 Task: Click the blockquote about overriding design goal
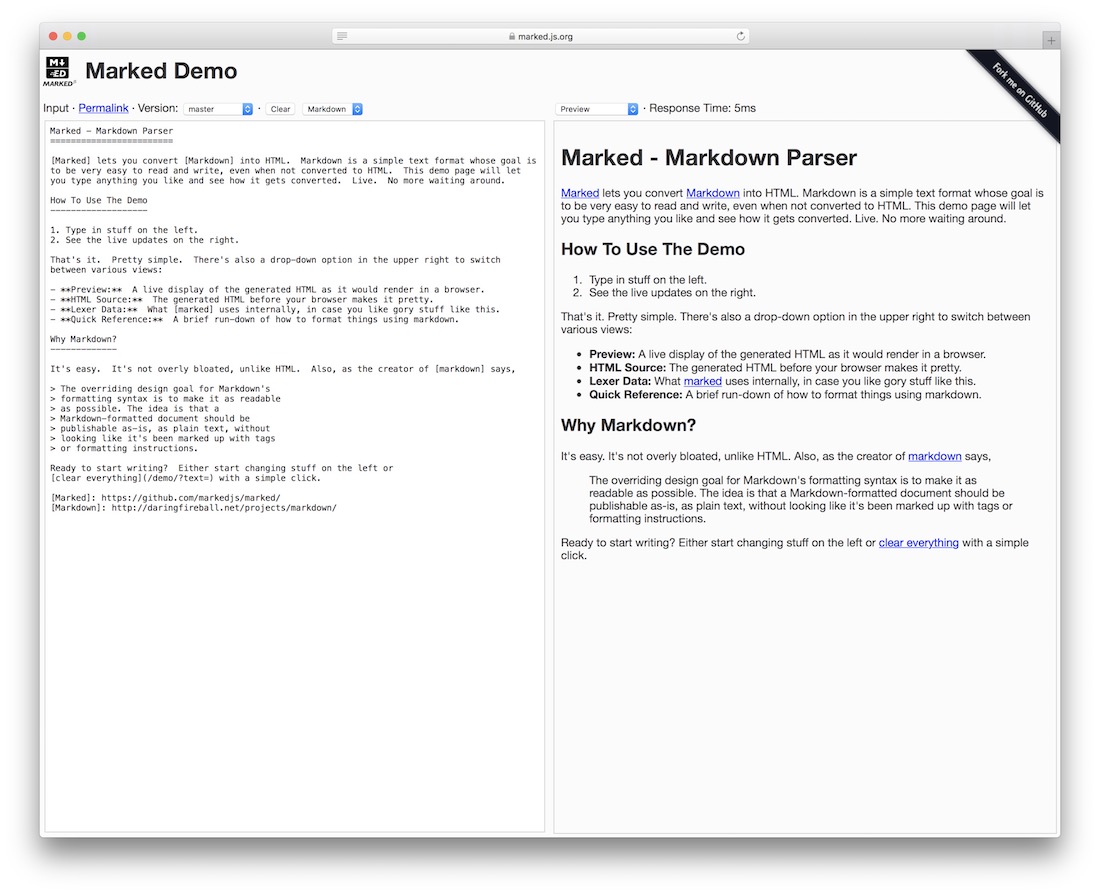(800, 499)
